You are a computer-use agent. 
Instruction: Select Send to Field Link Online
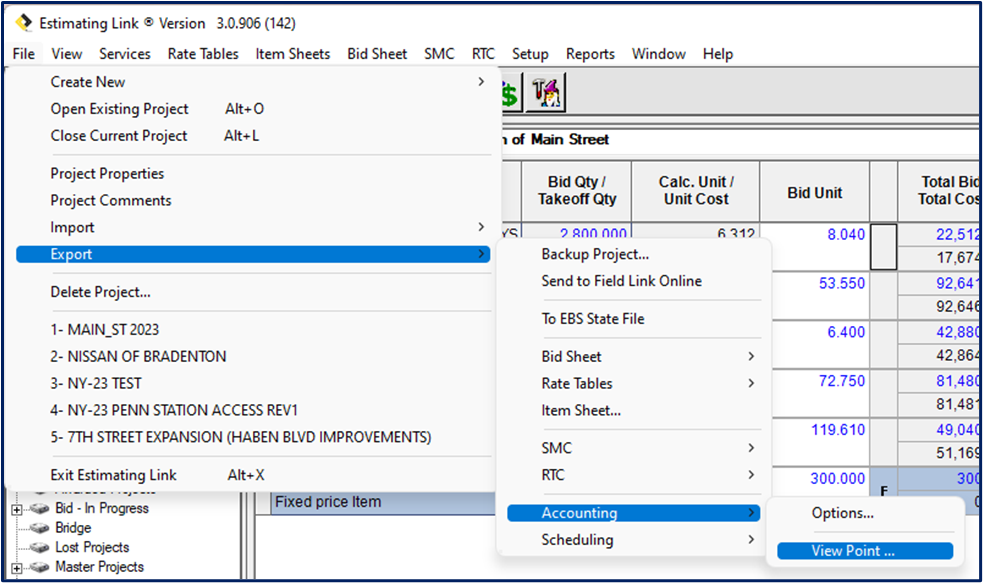[633, 281]
